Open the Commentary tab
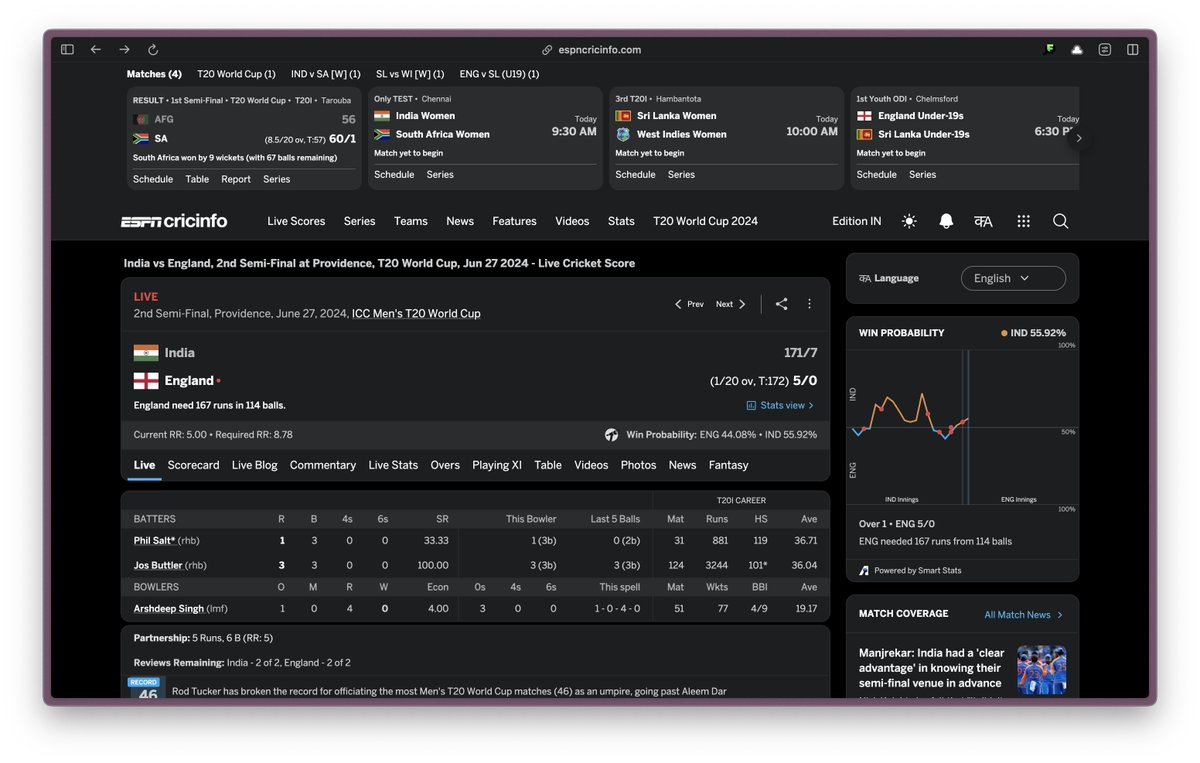The height and width of the screenshot is (763, 1200). 323,464
